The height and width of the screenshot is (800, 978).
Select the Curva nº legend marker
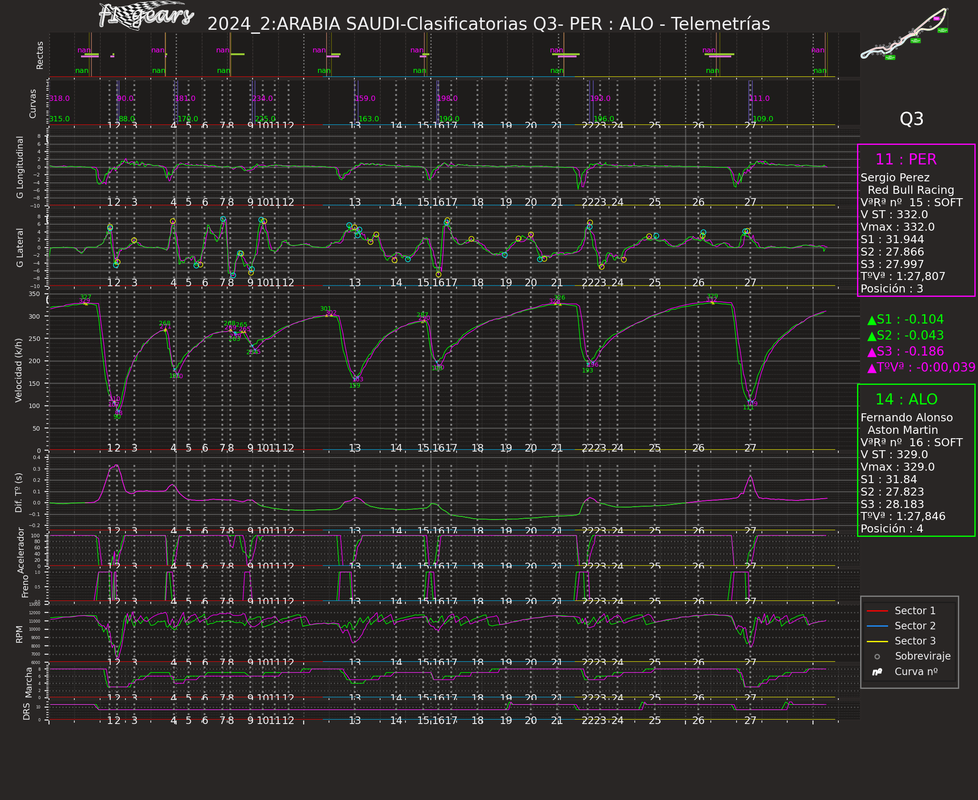click(x=878, y=672)
